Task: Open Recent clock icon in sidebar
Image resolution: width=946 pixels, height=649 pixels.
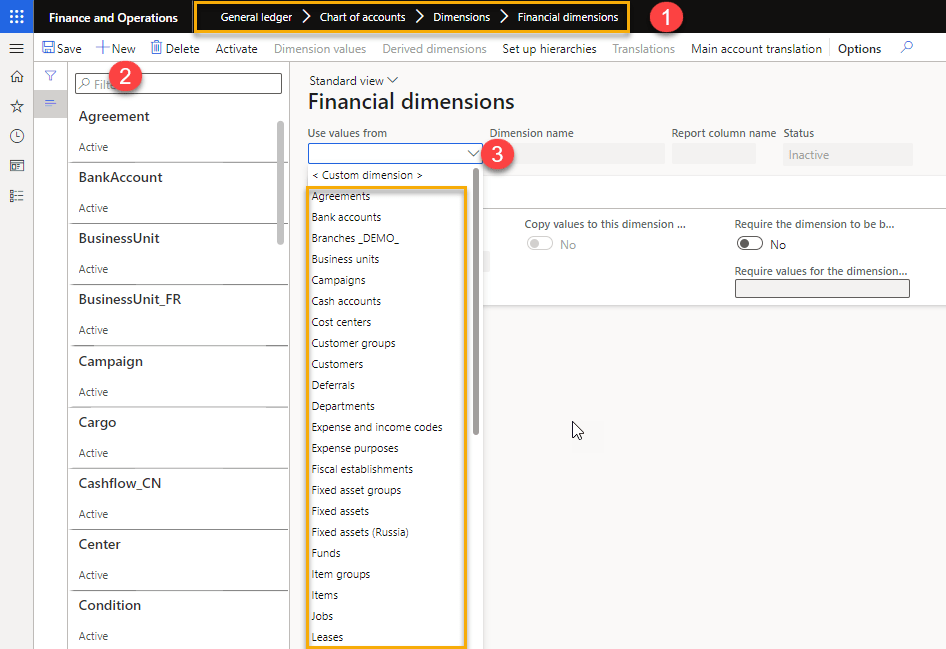Action: 16,136
